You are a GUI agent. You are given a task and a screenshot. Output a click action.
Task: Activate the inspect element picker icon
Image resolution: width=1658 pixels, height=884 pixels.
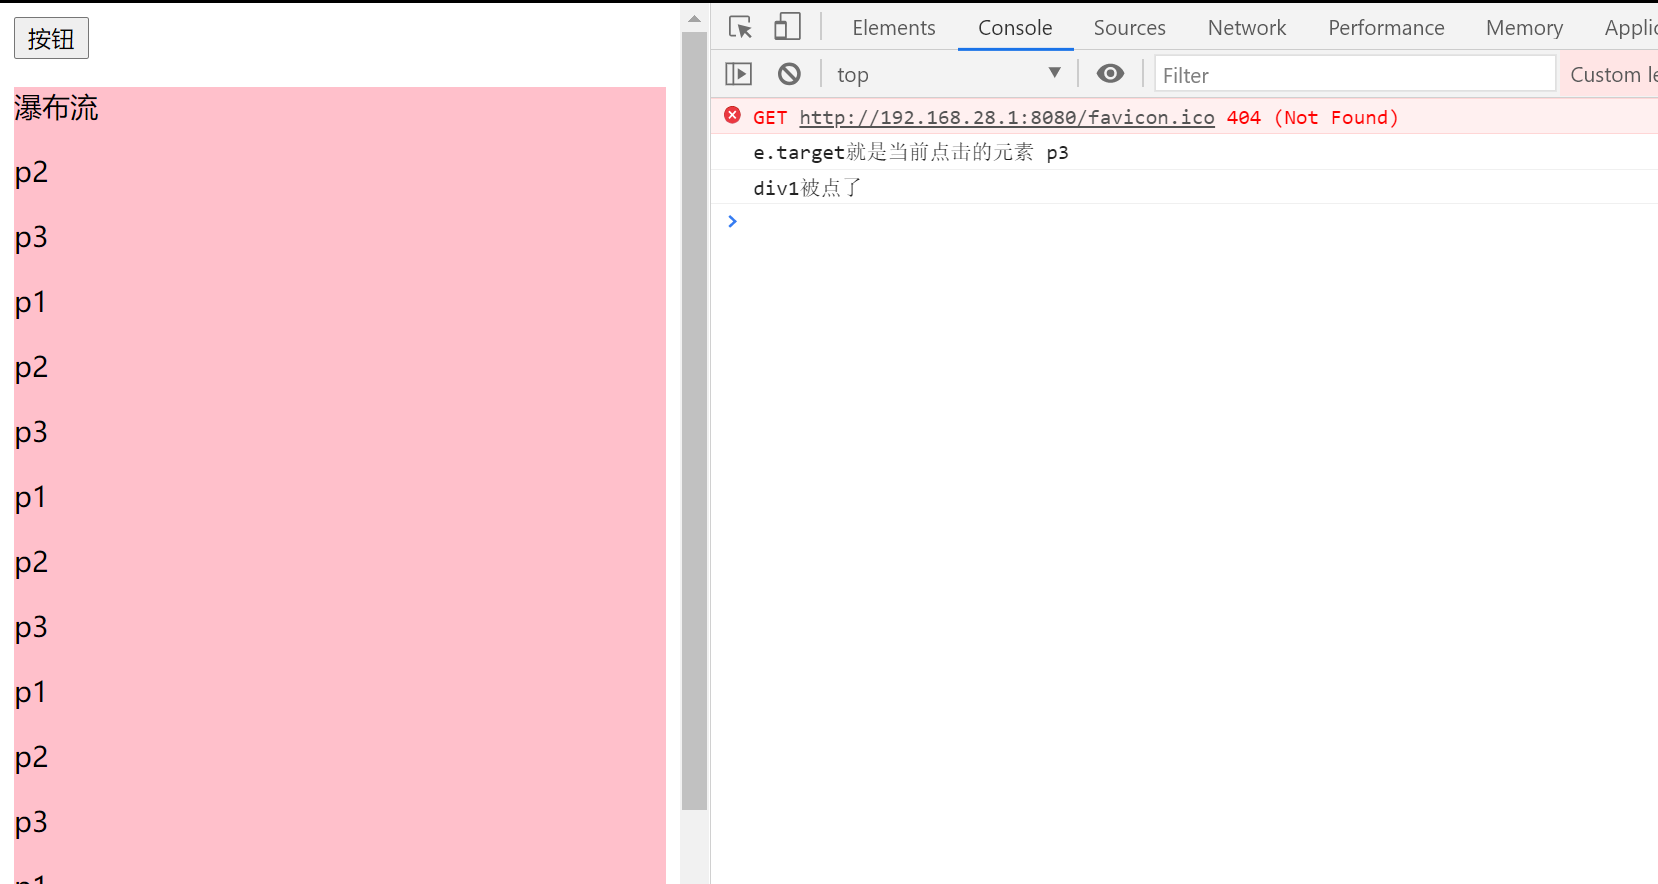click(x=740, y=27)
